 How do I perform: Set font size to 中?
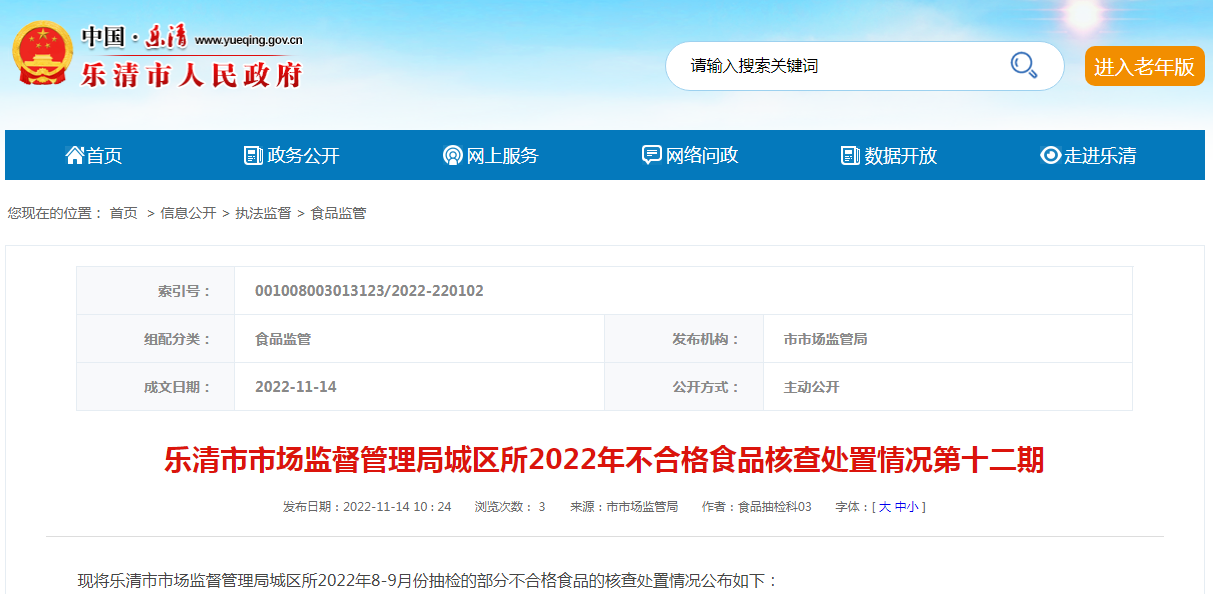tap(900, 507)
